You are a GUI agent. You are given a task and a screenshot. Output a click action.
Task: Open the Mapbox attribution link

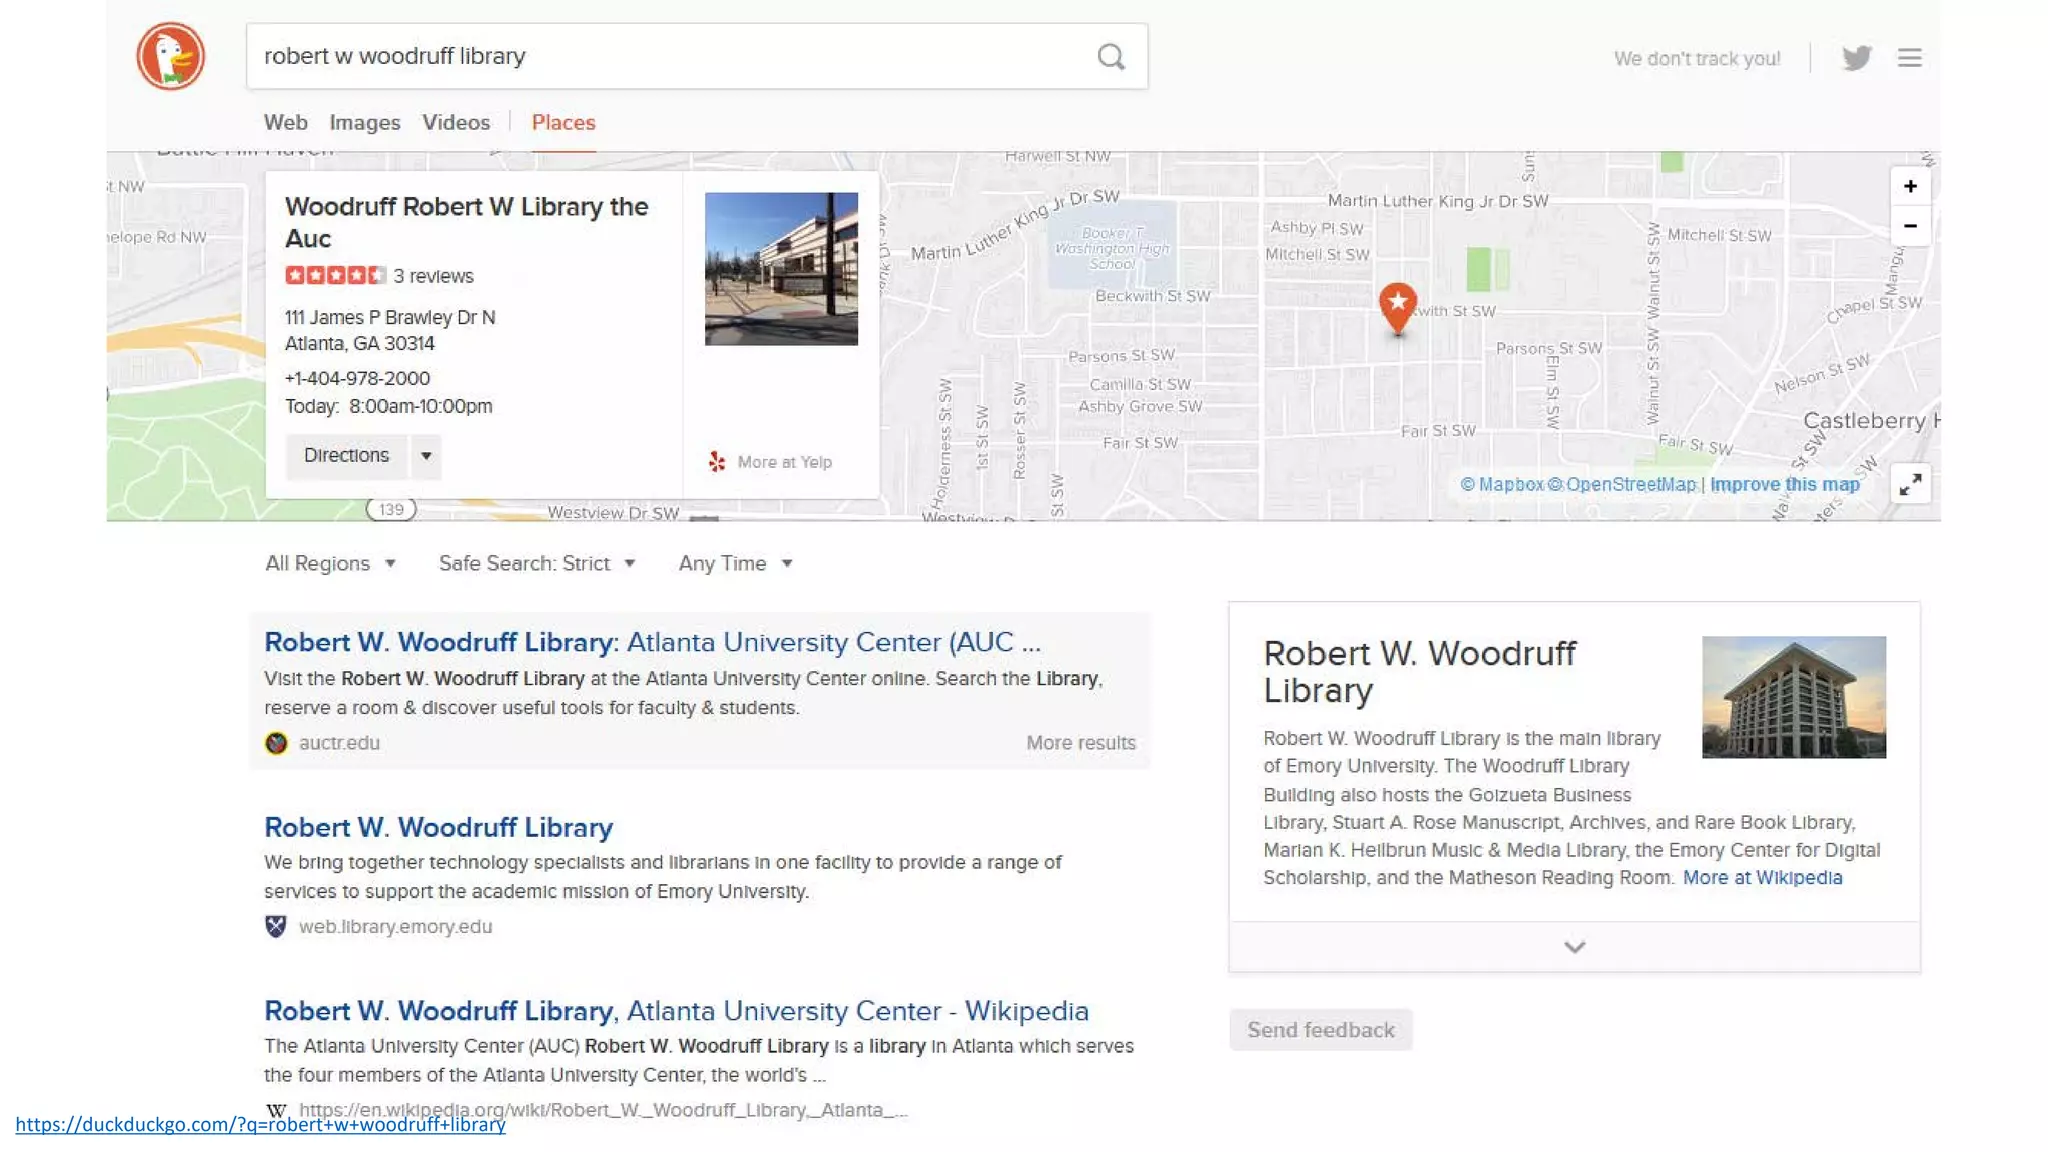[x=1502, y=485]
